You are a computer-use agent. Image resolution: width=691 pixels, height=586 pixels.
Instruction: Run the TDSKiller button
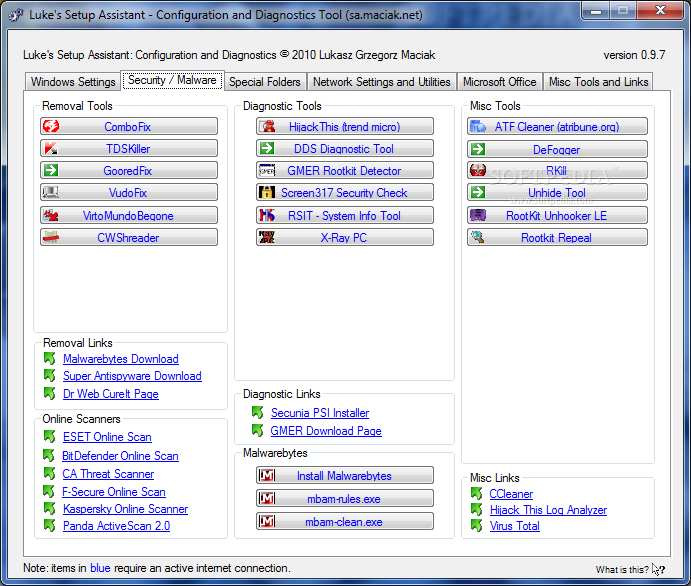coord(129,148)
